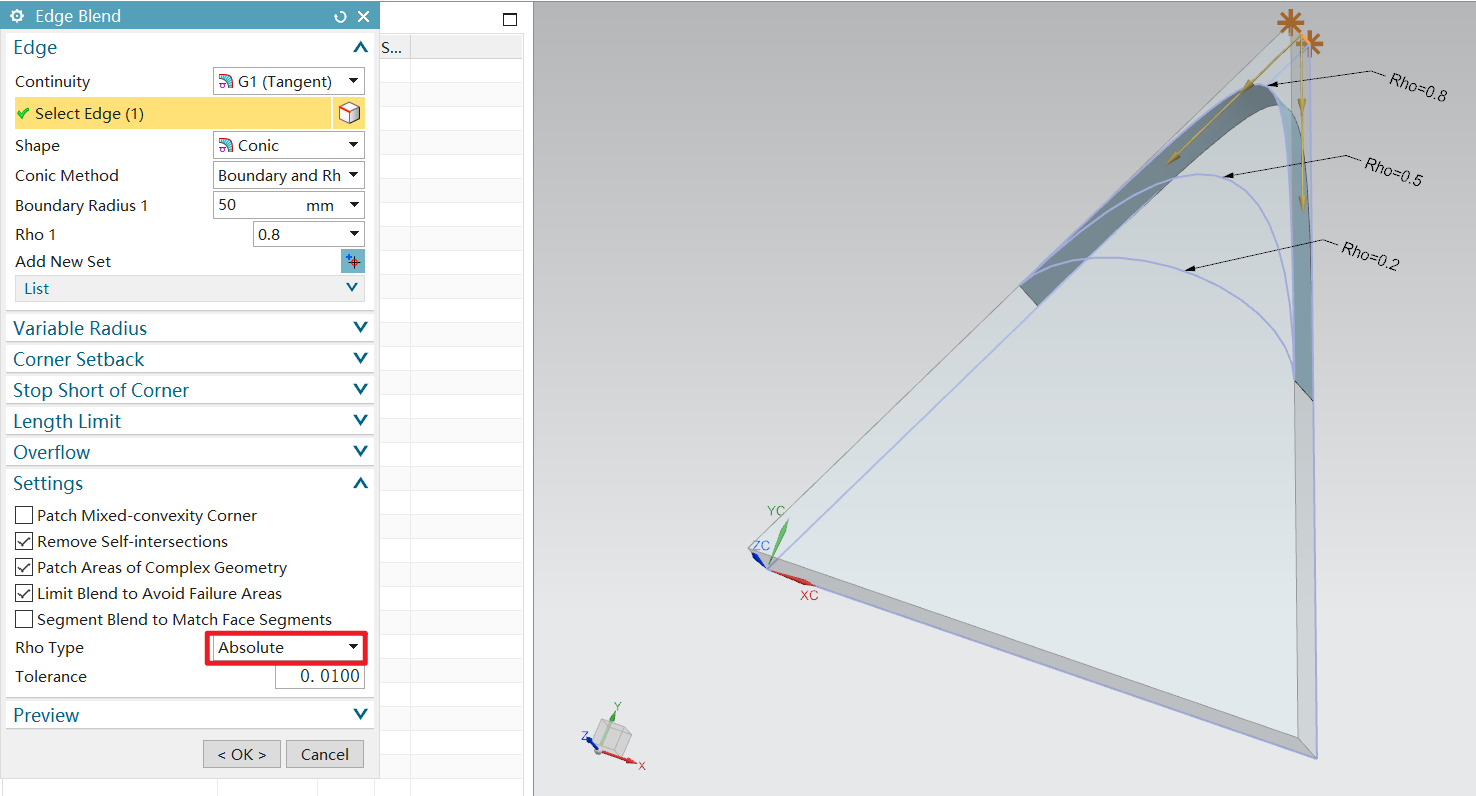This screenshot has height=796, width=1476.
Task: Uncheck Remove Self-intersections option
Action: 24,542
